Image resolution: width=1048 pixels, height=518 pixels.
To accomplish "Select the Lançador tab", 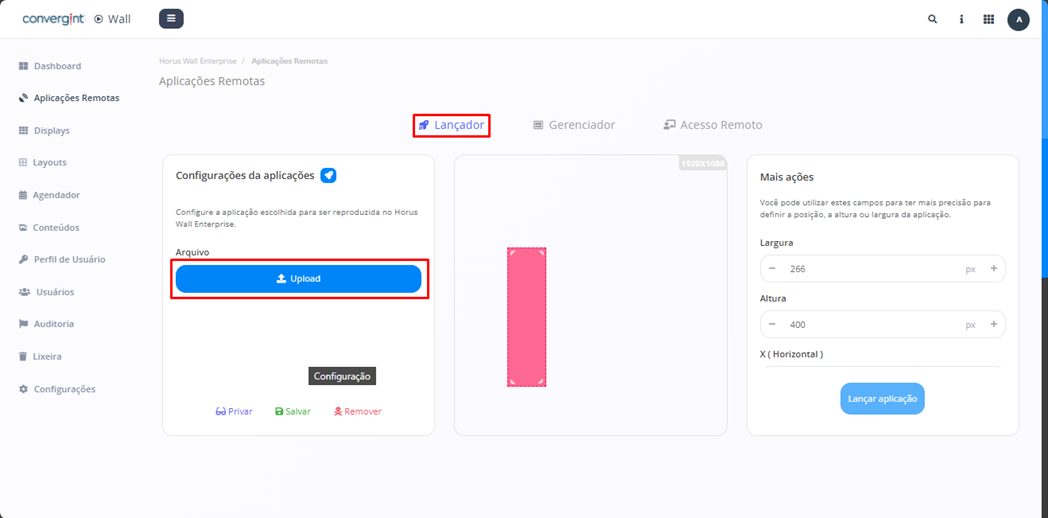I will point(451,125).
